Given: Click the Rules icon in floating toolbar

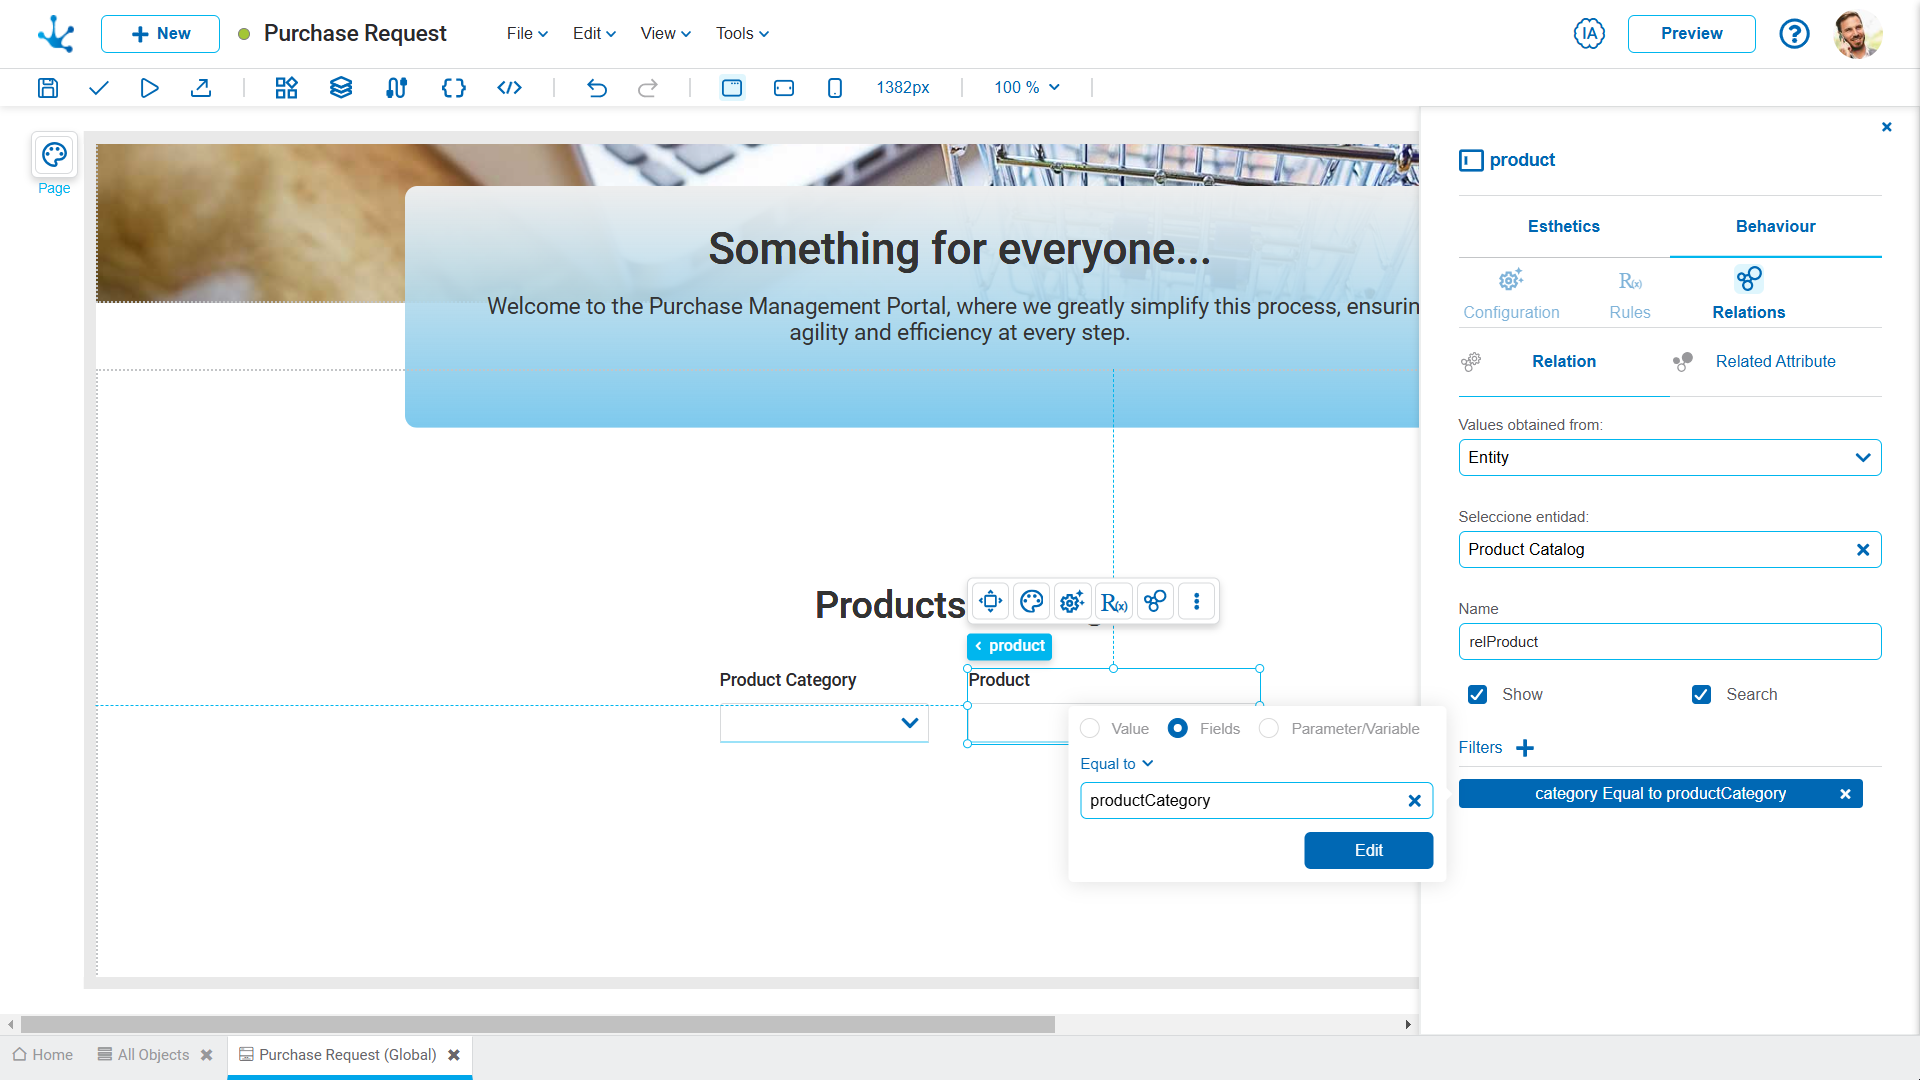Looking at the screenshot, I should pos(1113,602).
